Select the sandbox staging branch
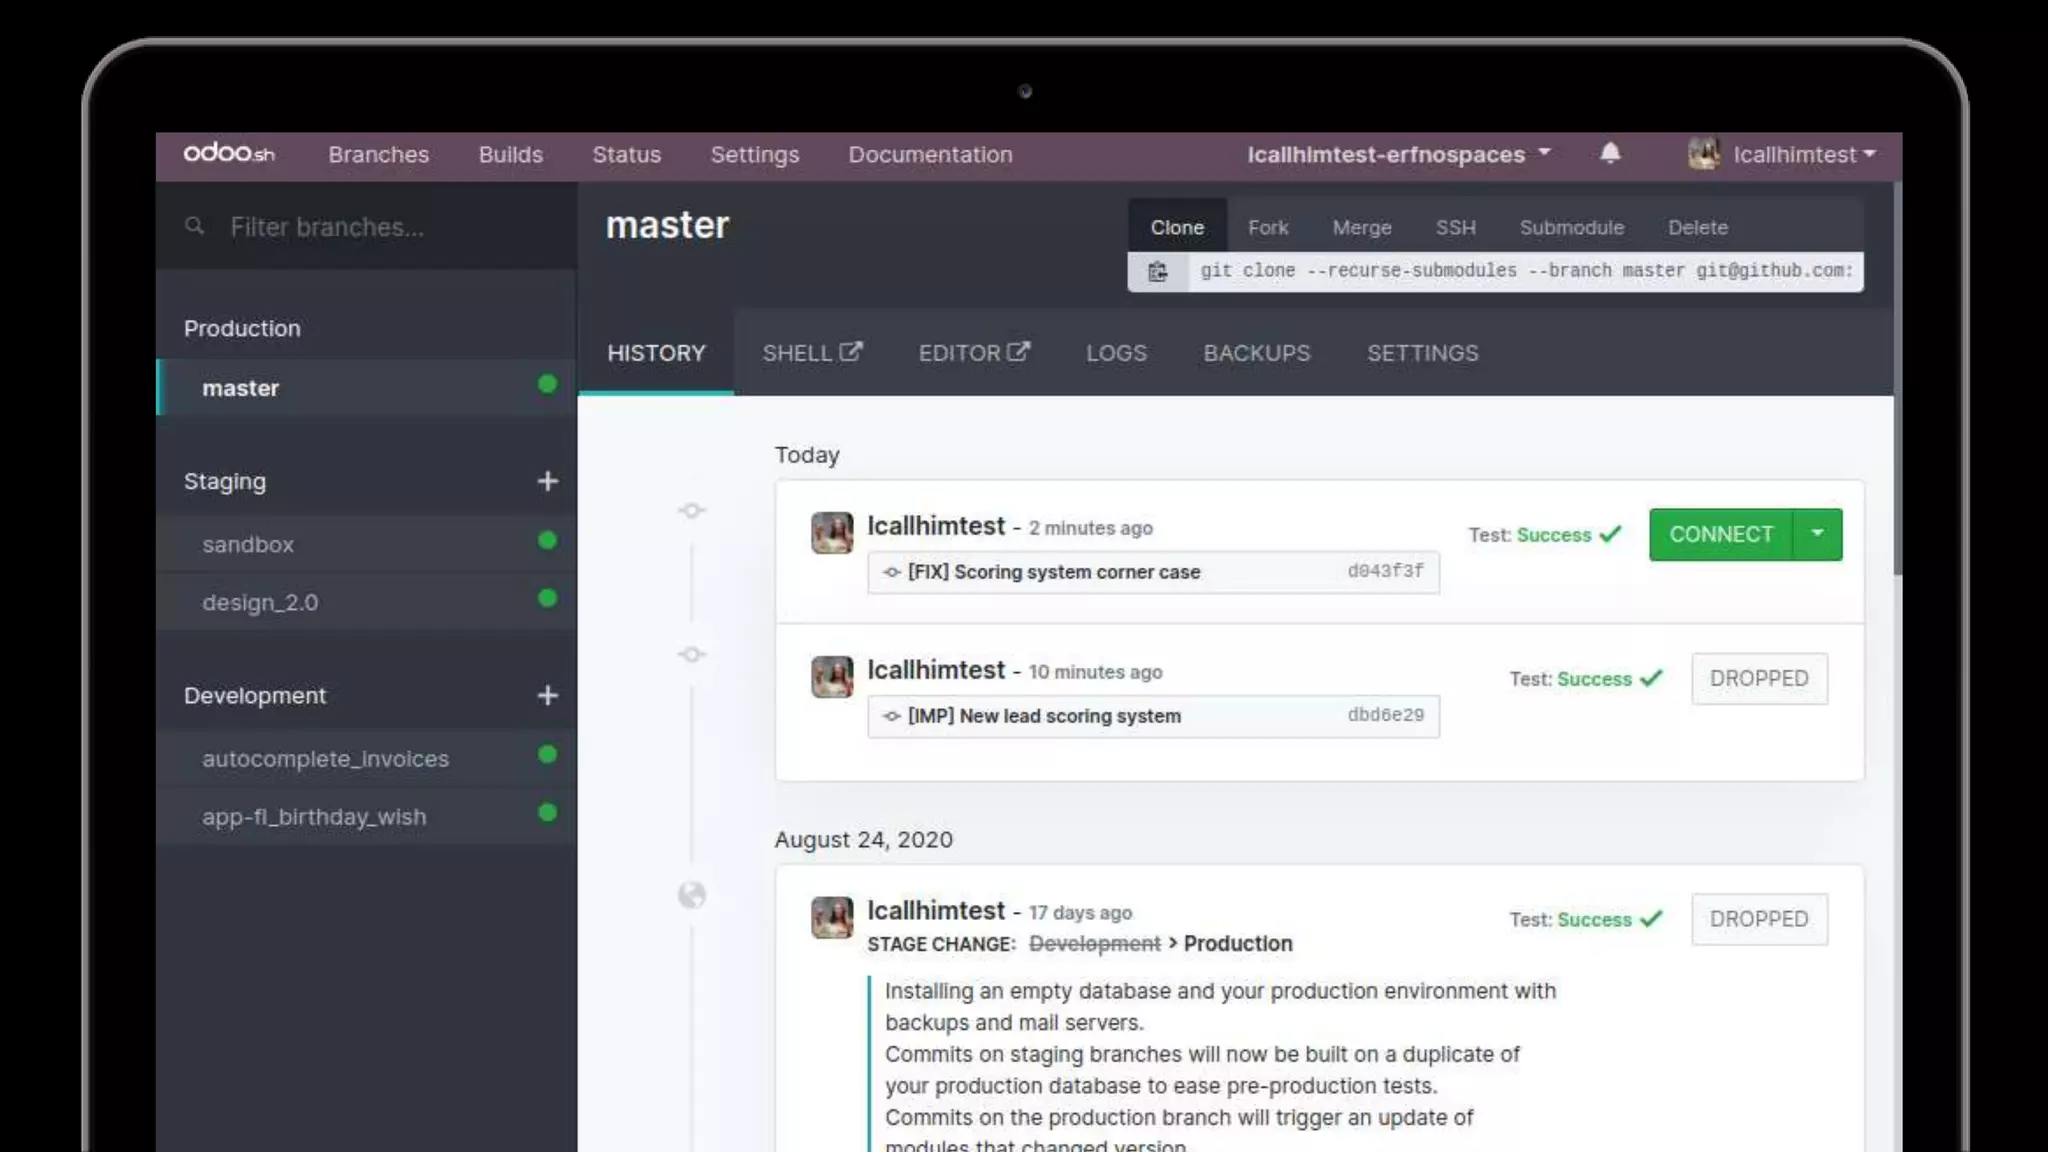This screenshot has width=2048, height=1152. (x=248, y=545)
